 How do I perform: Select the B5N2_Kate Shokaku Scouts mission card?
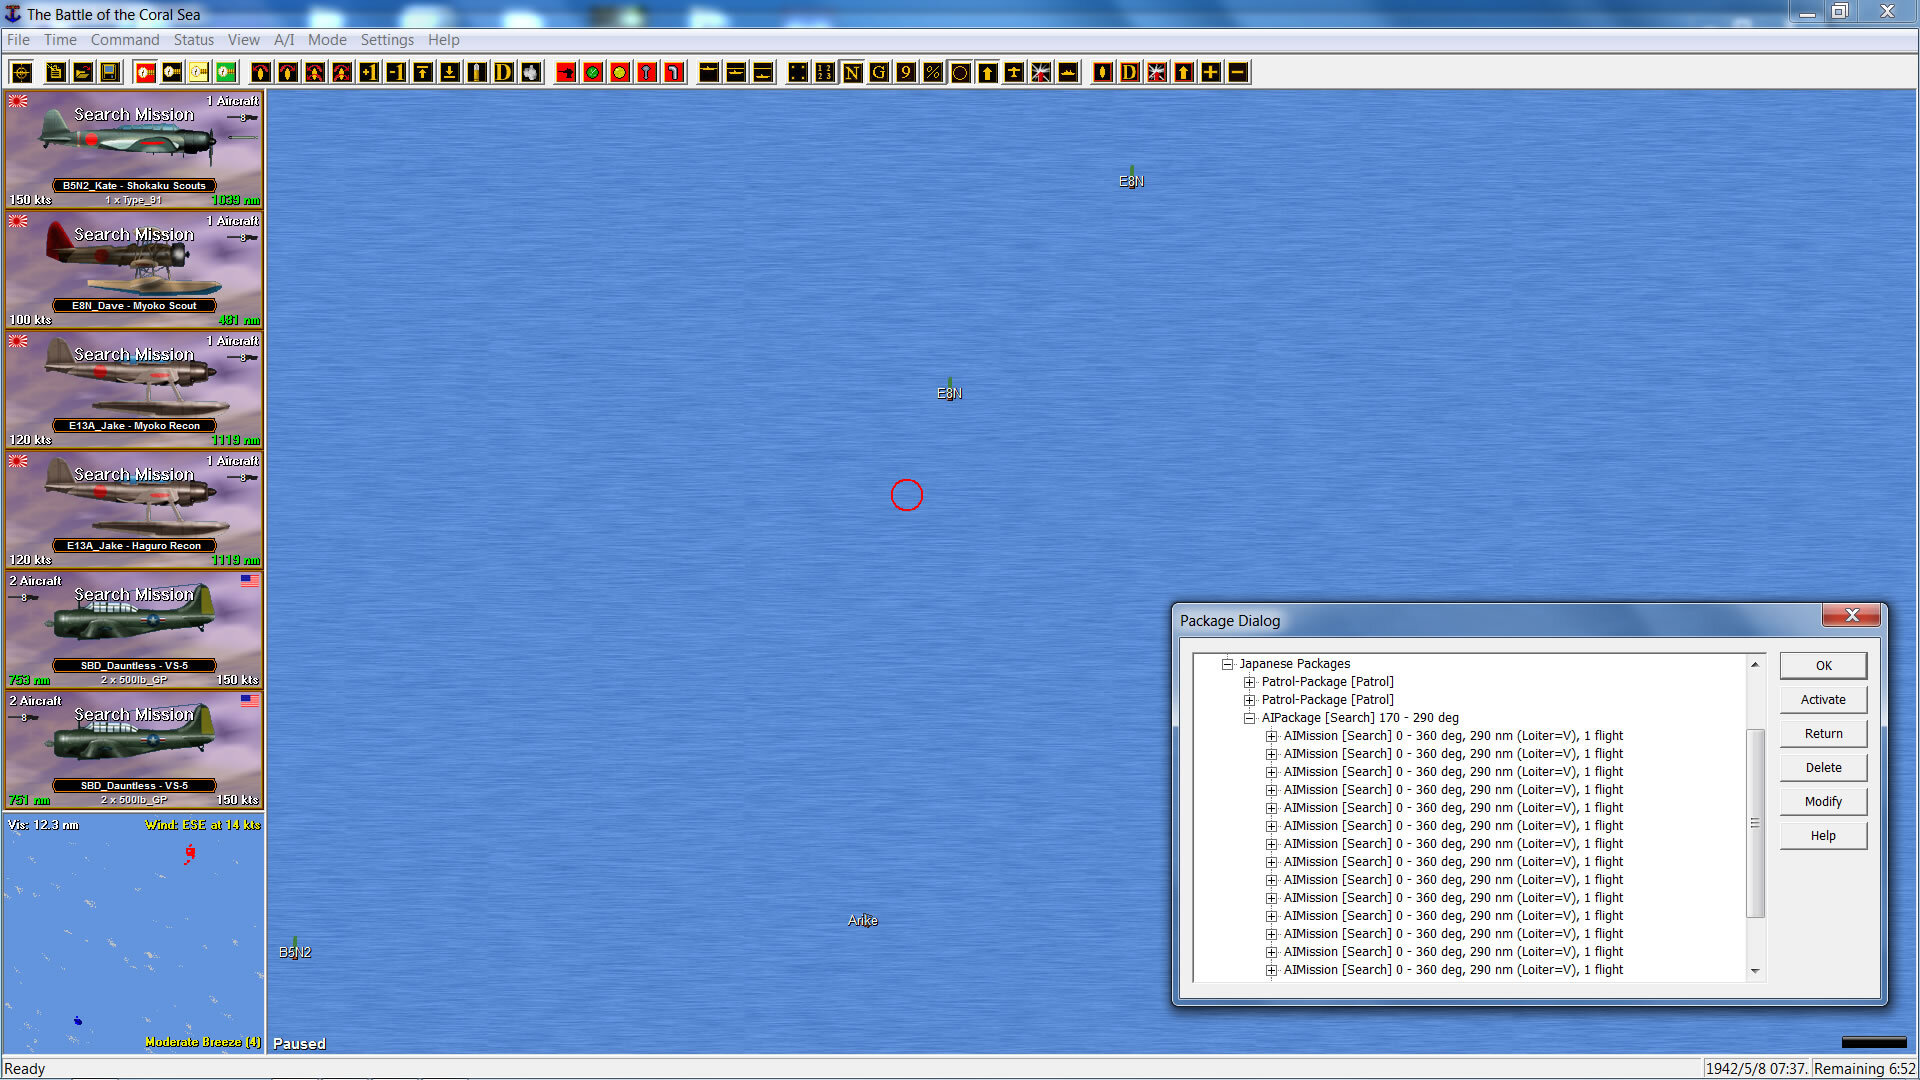pyautogui.click(x=134, y=148)
